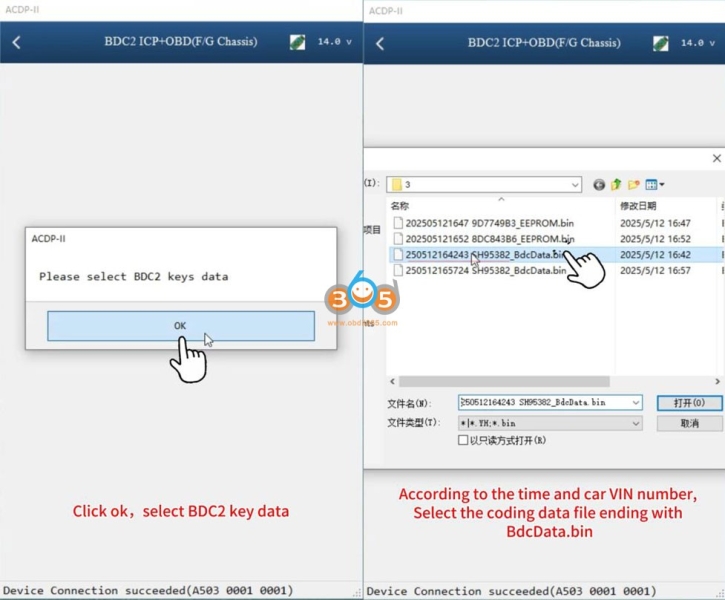Click the Up One Level folder icon

(616, 185)
